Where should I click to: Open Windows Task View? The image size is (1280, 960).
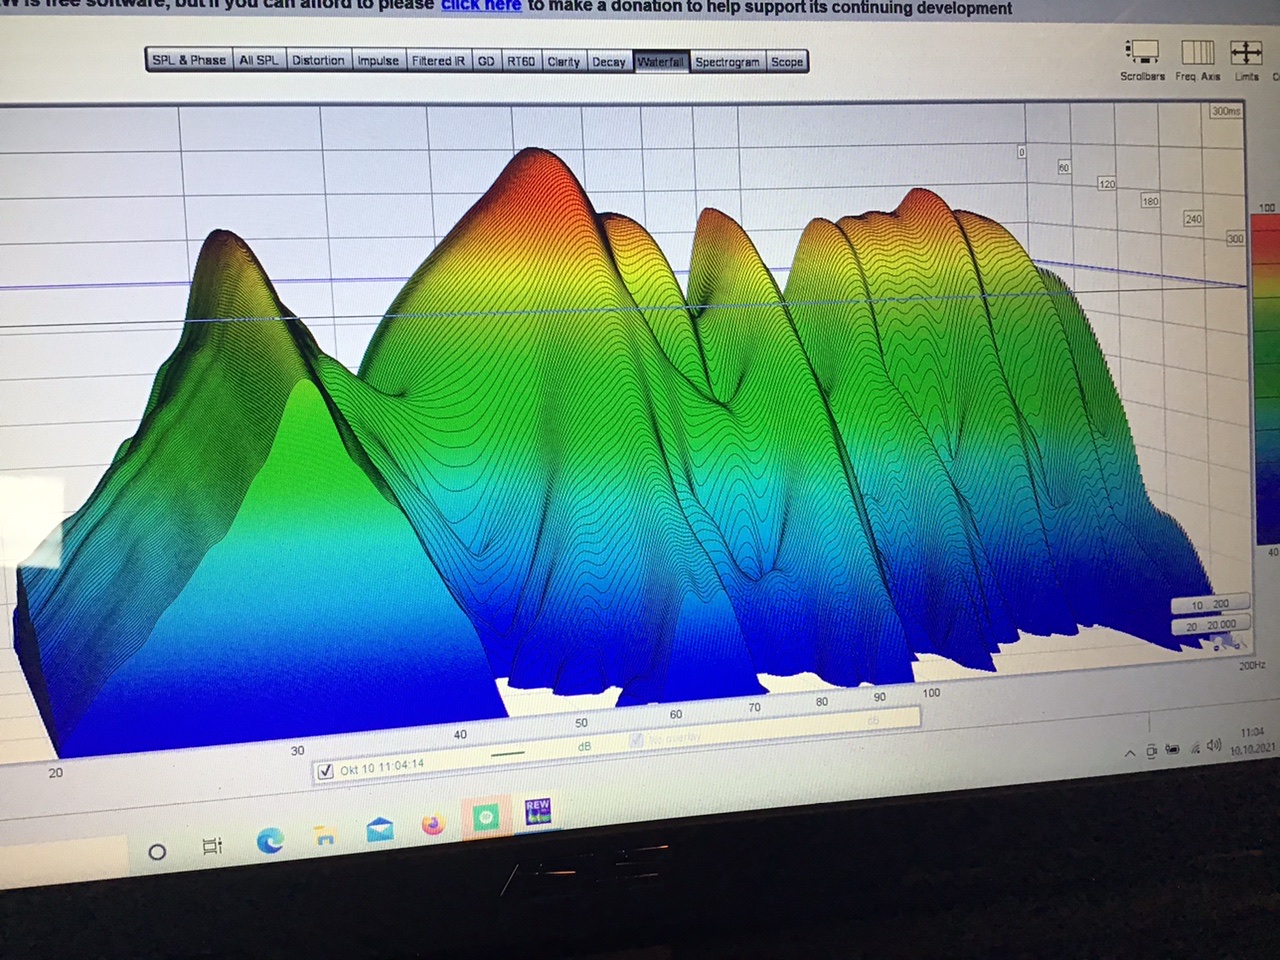point(212,846)
